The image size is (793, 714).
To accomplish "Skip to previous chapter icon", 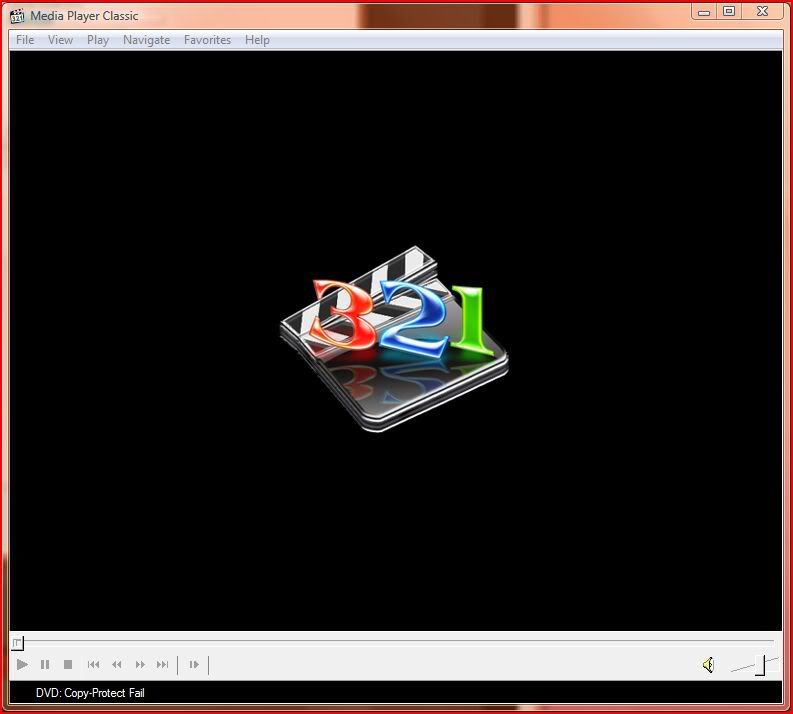I will coord(93,664).
